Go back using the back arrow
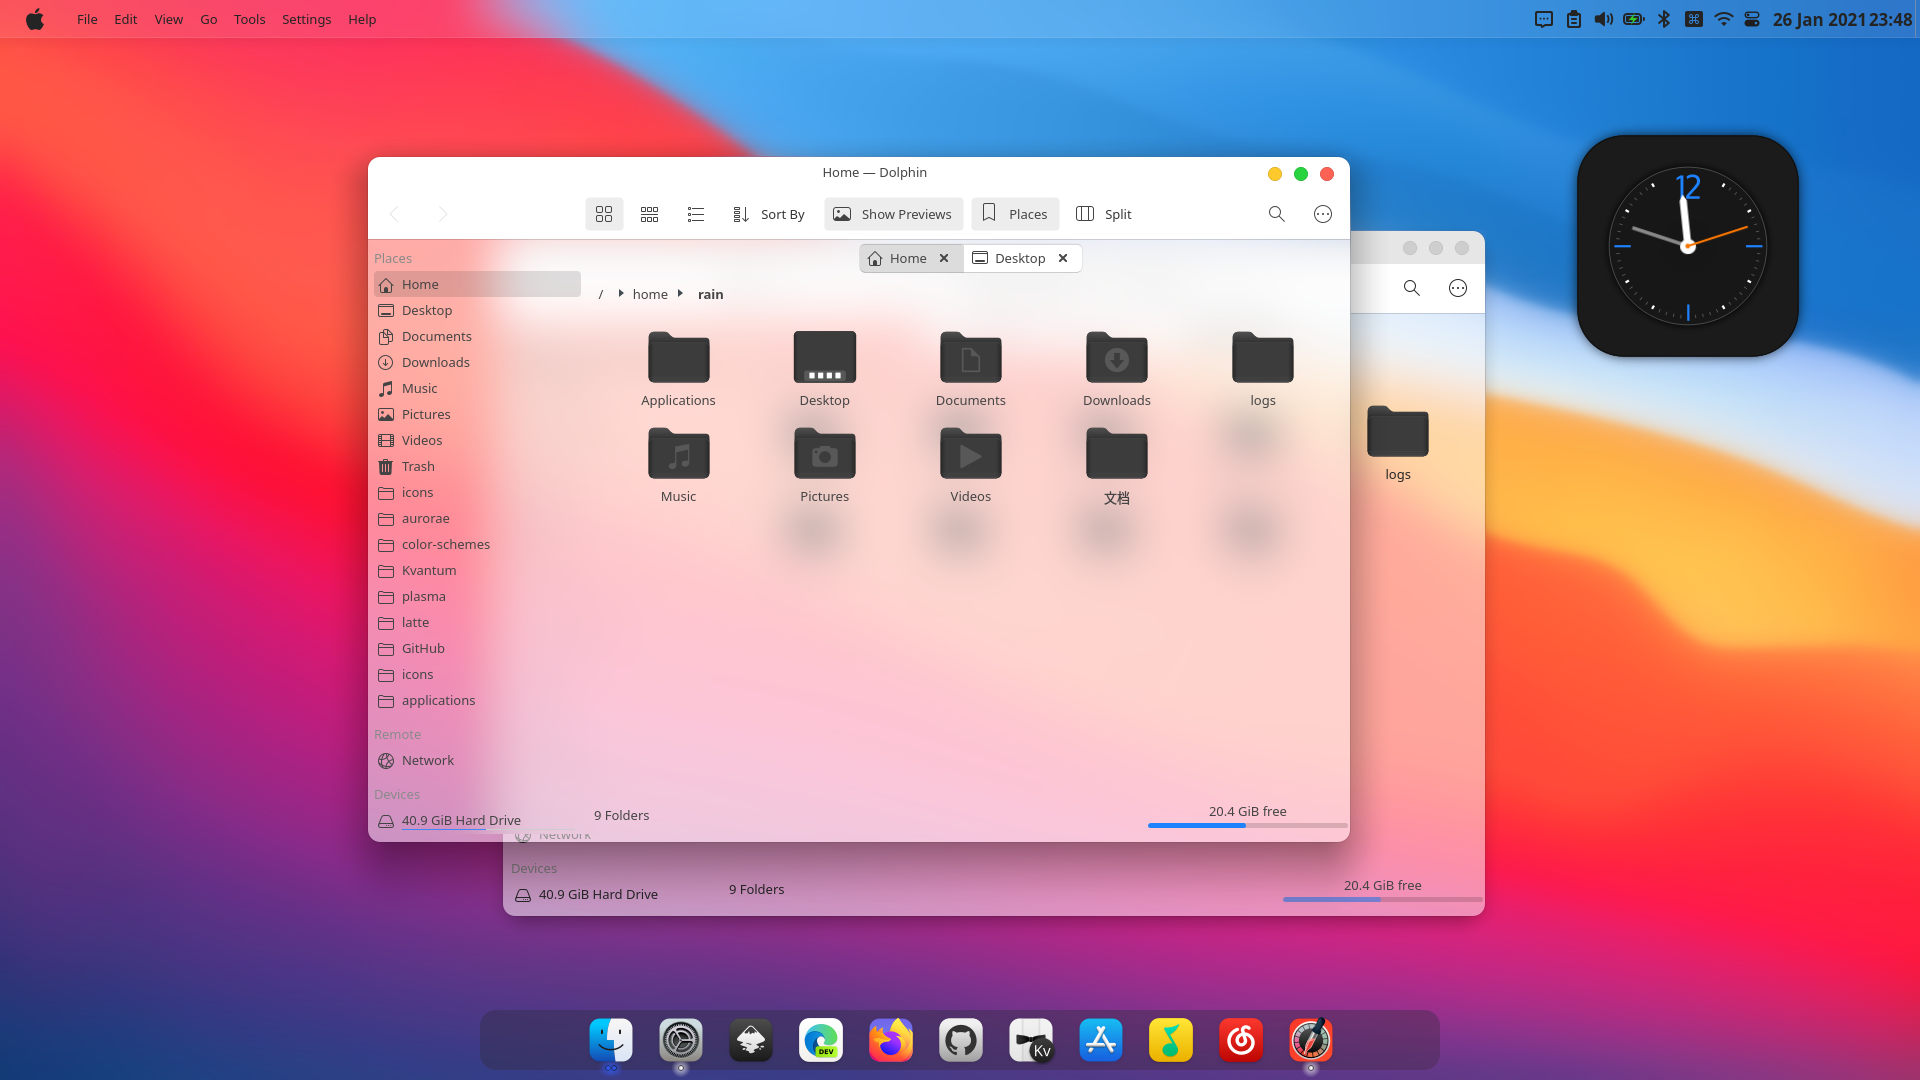The image size is (1920, 1080). tap(394, 214)
